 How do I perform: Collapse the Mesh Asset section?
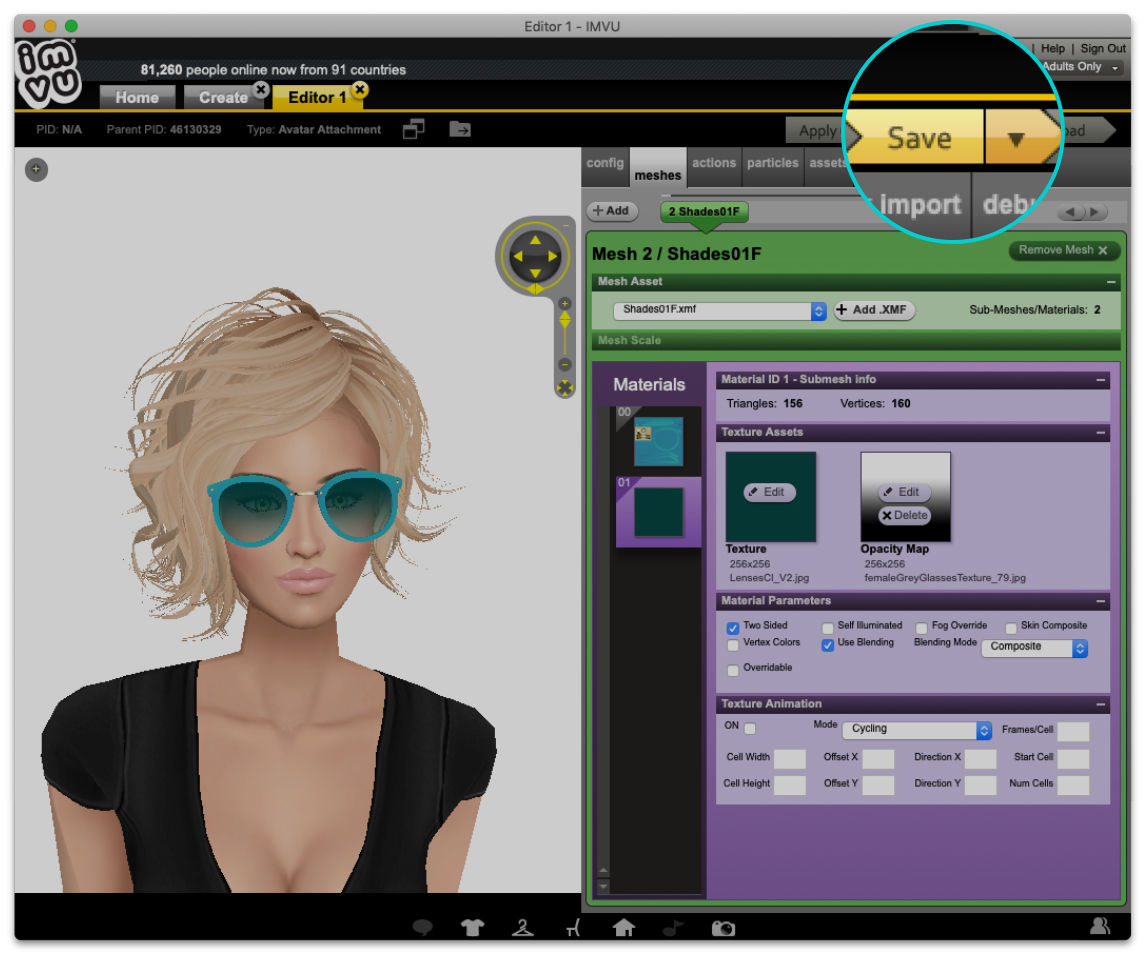tap(1110, 282)
